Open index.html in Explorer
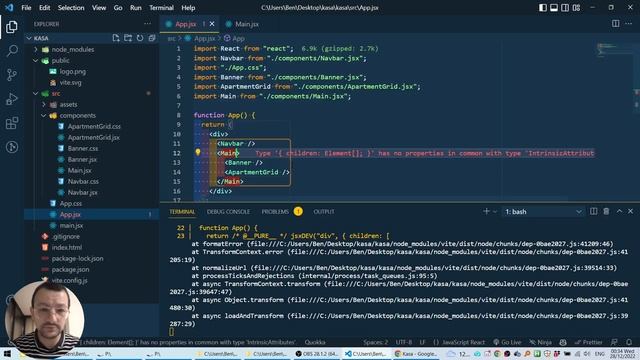The width and height of the screenshot is (640, 360). point(67,247)
